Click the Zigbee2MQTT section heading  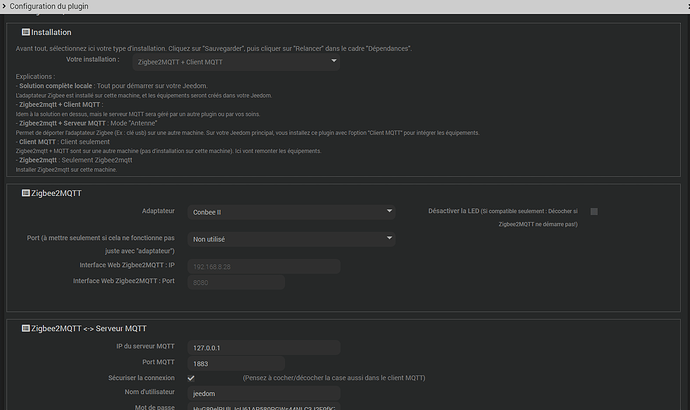point(60,193)
